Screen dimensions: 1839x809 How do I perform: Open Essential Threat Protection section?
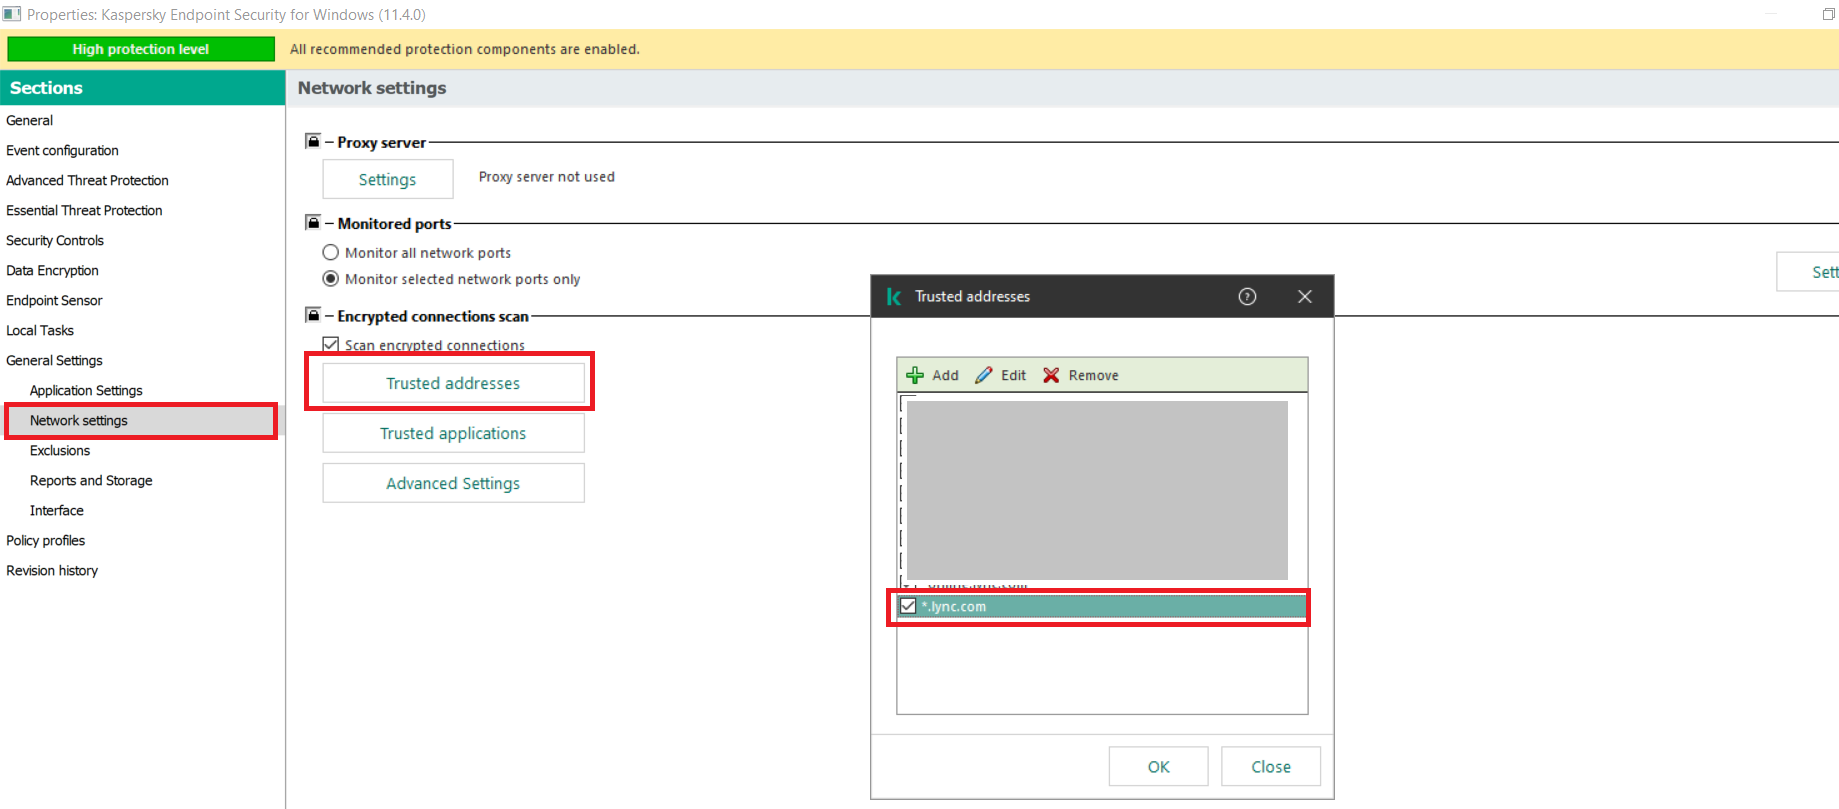coord(84,210)
